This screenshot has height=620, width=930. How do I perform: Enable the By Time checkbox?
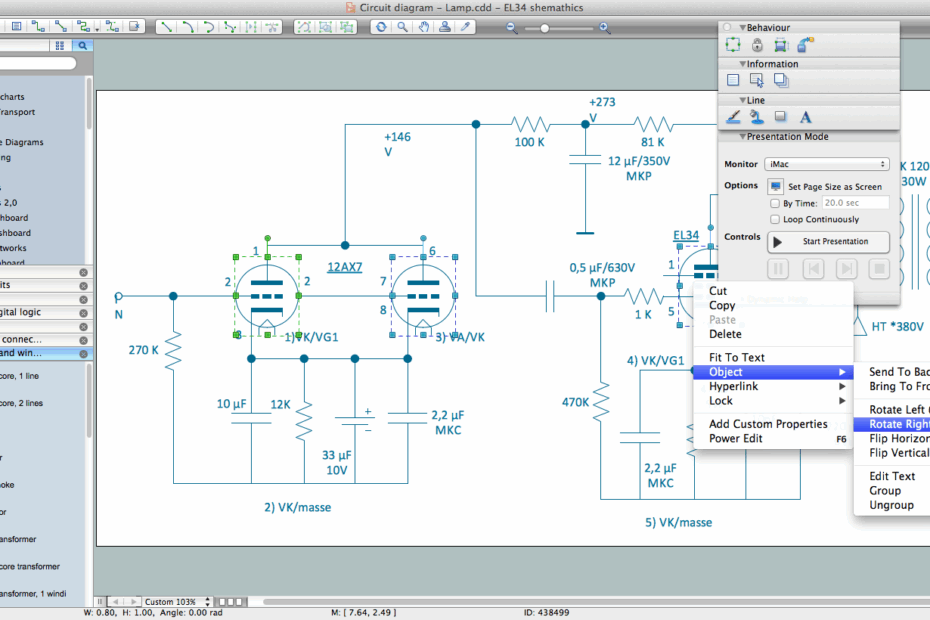click(775, 202)
